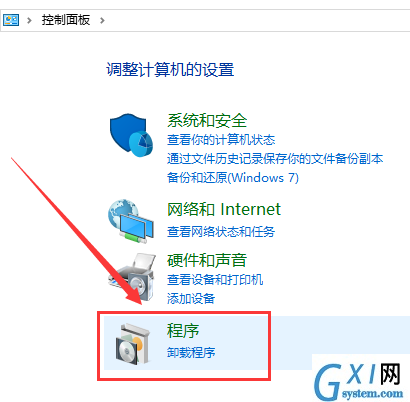Expand chevron before 控制面板 breadcrumb
This screenshot has width=410, height=402.
[29, 21]
